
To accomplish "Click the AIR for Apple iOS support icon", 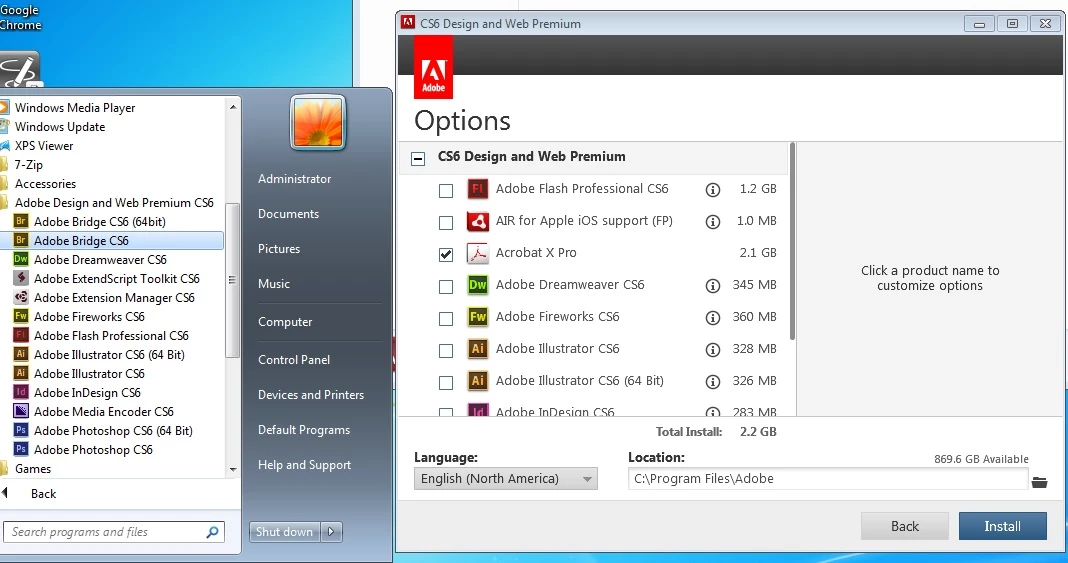I will pos(477,221).
